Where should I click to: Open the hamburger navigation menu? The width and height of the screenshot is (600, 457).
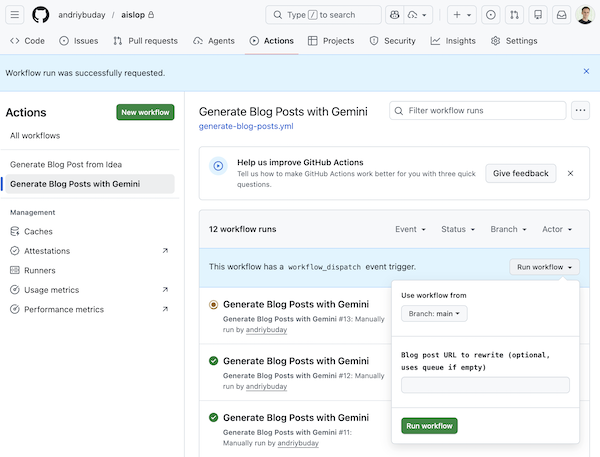click(x=15, y=15)
